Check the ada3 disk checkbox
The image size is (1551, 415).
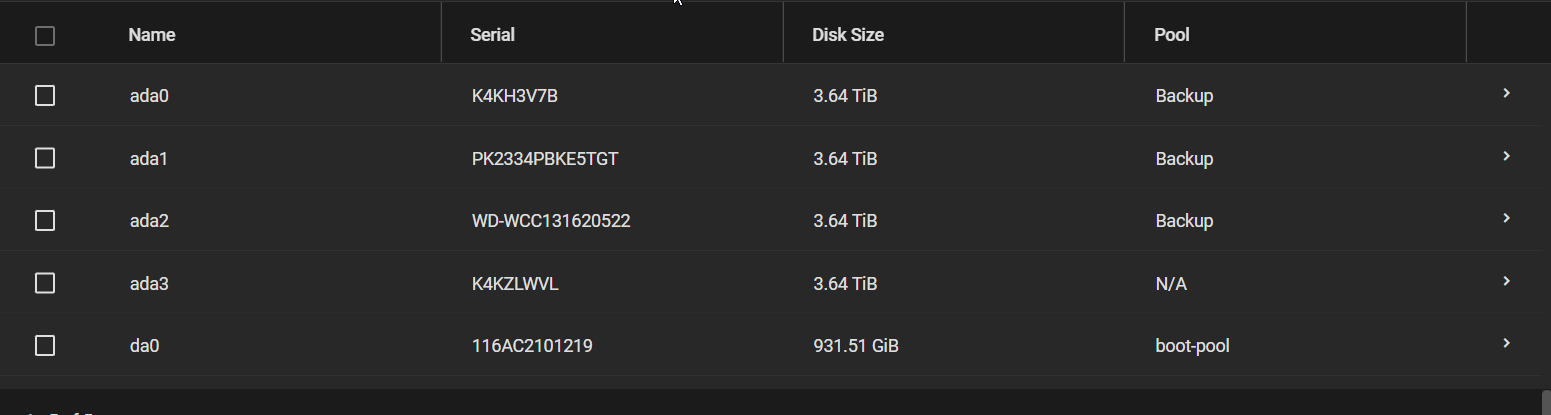coord(45,283)
